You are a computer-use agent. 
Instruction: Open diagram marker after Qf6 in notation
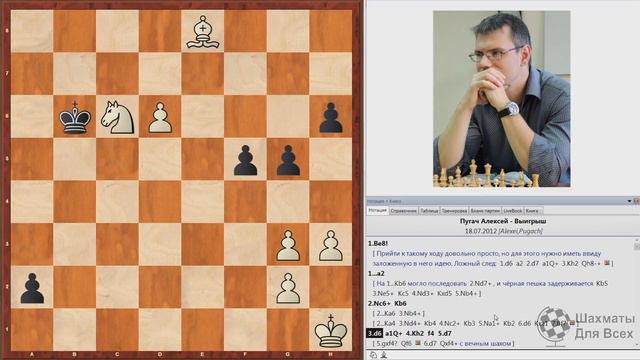pos(417,343)
